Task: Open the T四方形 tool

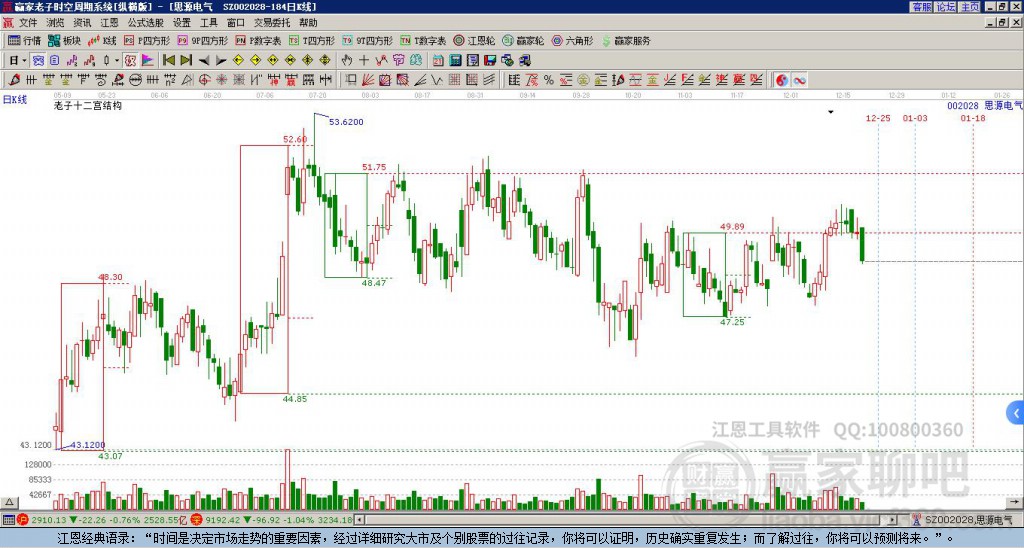Action: [x=312, y=40]
